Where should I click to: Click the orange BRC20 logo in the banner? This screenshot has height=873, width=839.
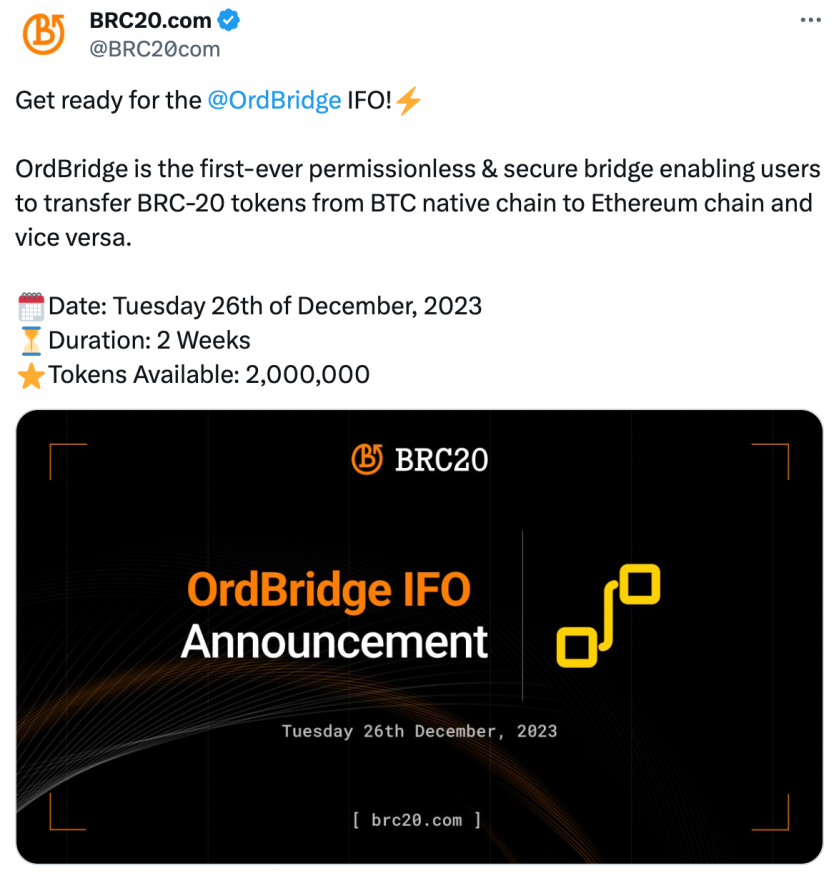coord(368,459)
